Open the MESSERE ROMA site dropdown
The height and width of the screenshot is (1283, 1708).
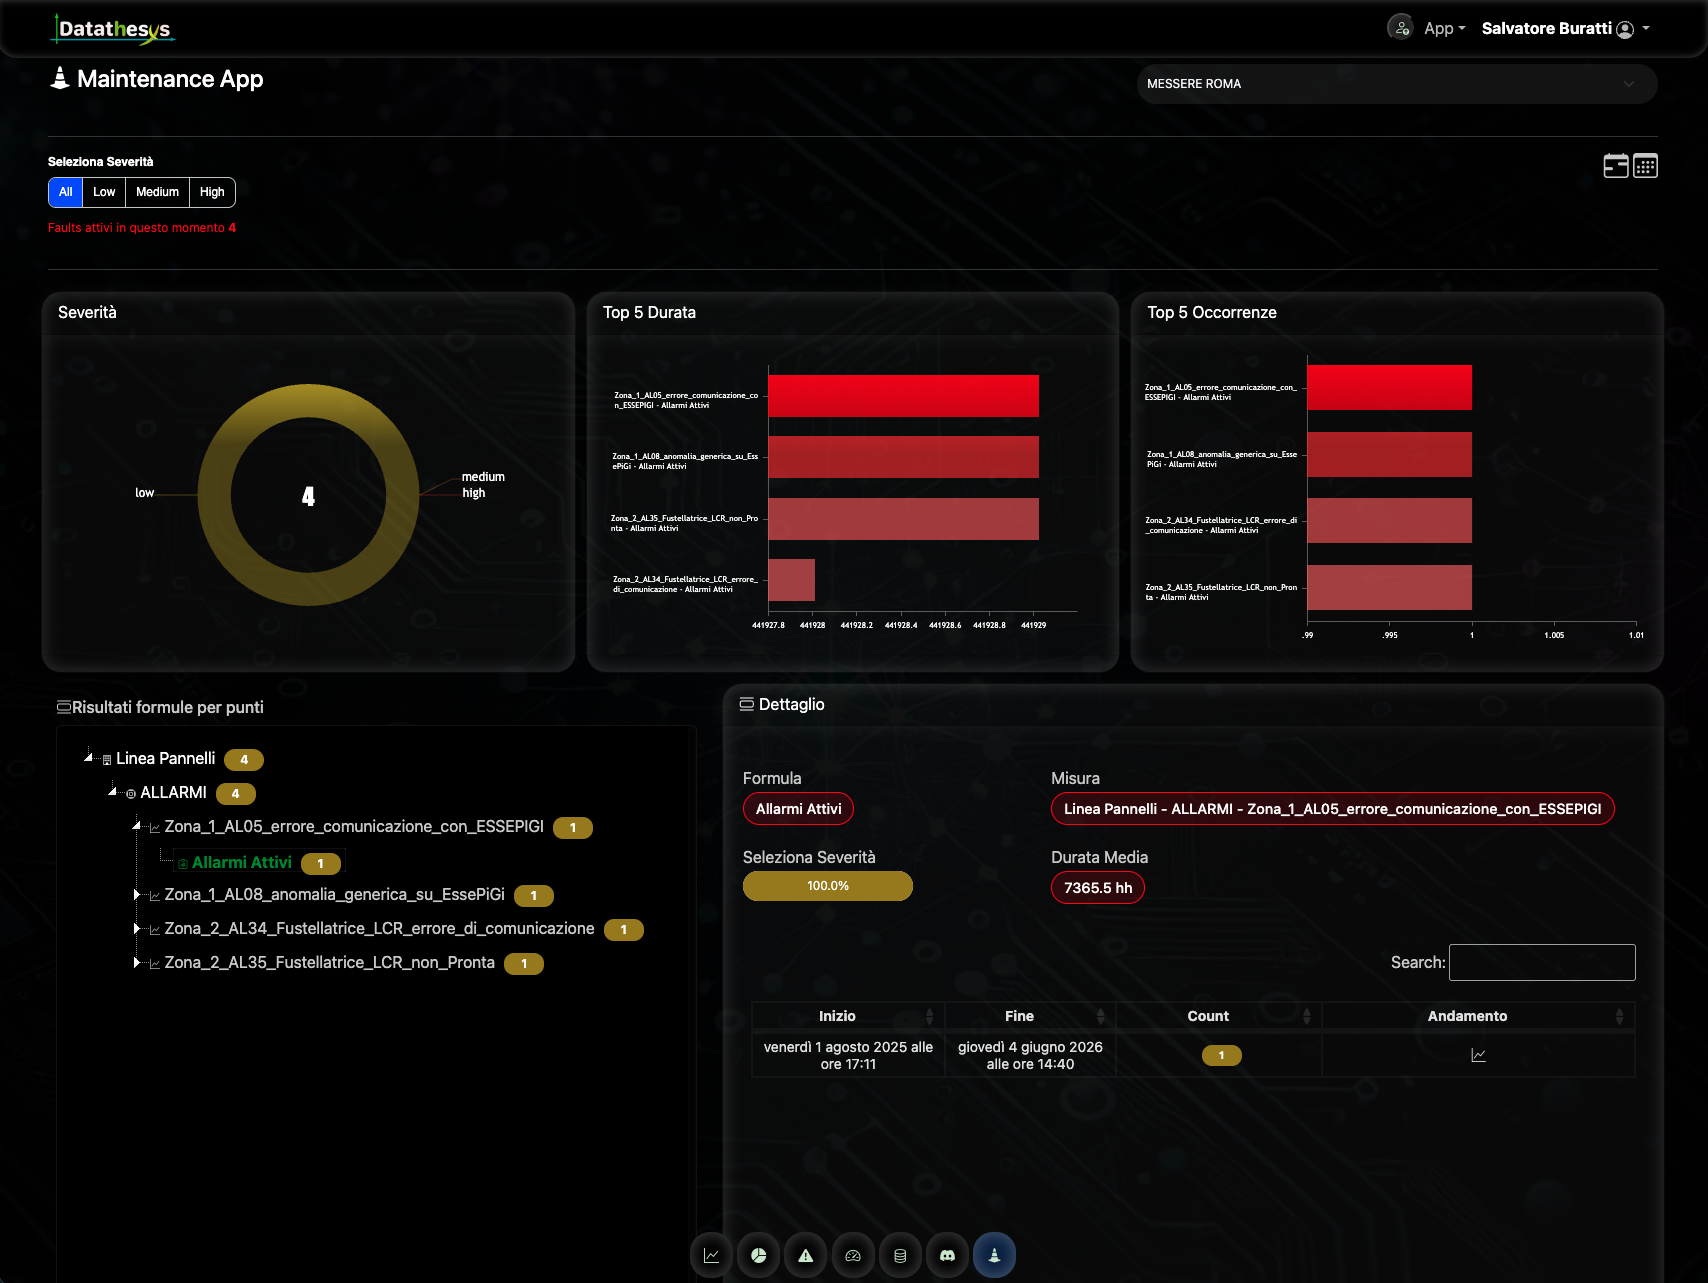pos(1397,84)
